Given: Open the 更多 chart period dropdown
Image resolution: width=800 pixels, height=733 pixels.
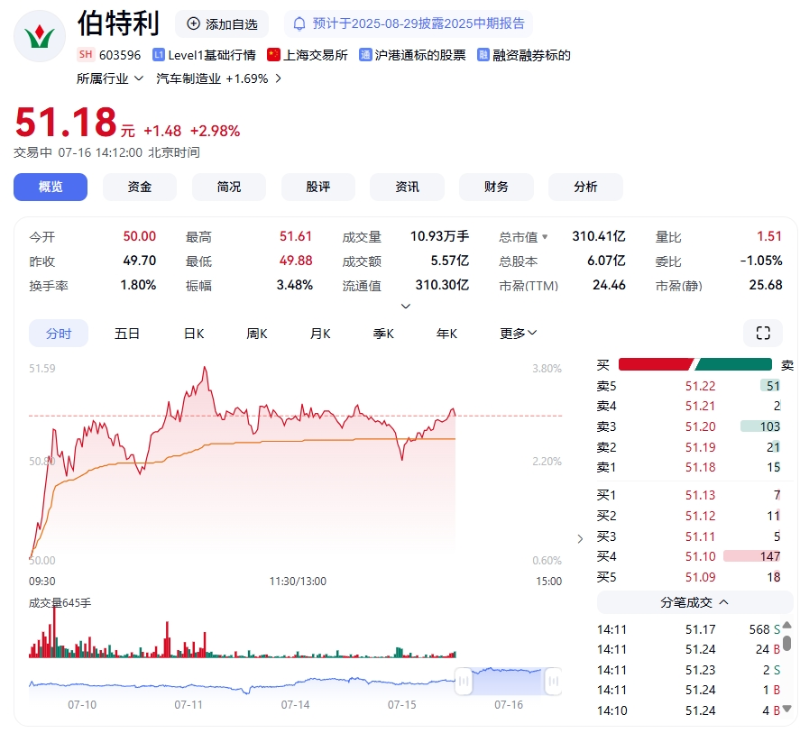Looking at the screenshot, I should 519,333.
